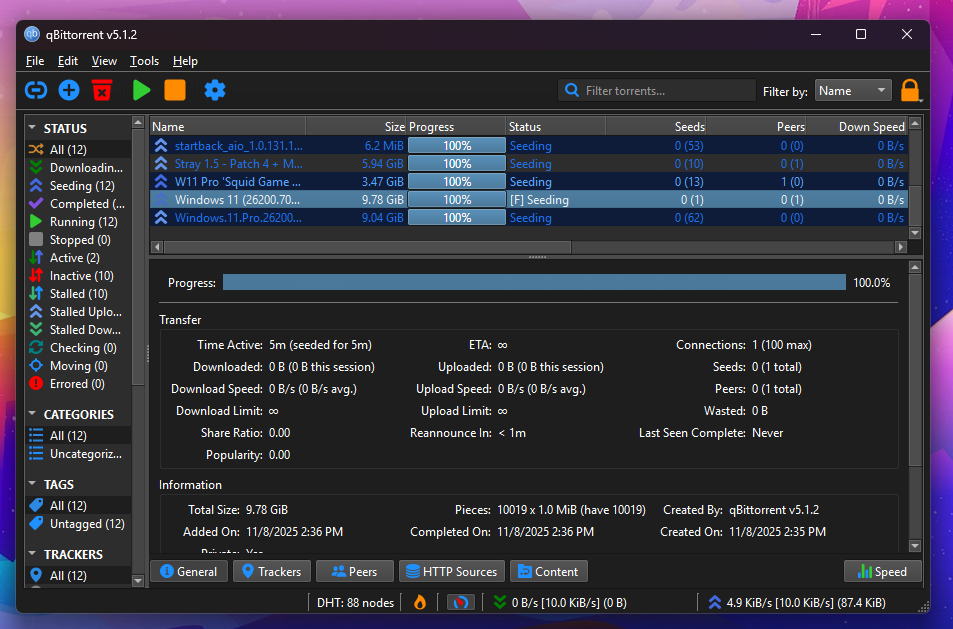Select the Errored (0) status filter

click(77, 384)
